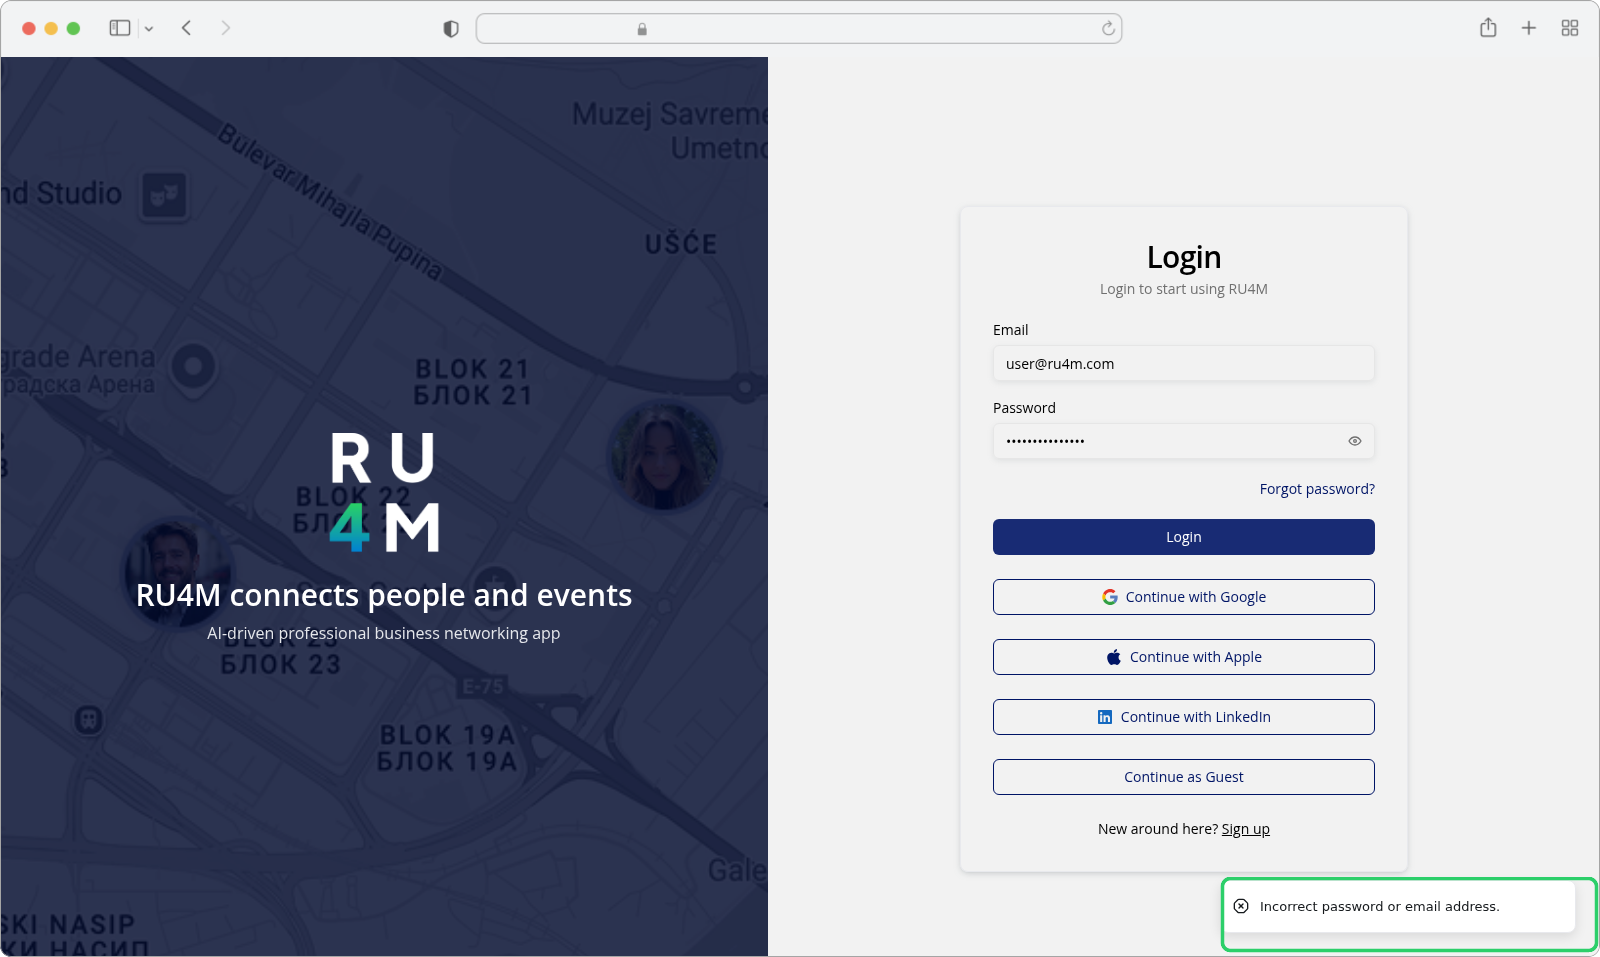
Task: Continue with Apple sign-in
Action: 1184,657
